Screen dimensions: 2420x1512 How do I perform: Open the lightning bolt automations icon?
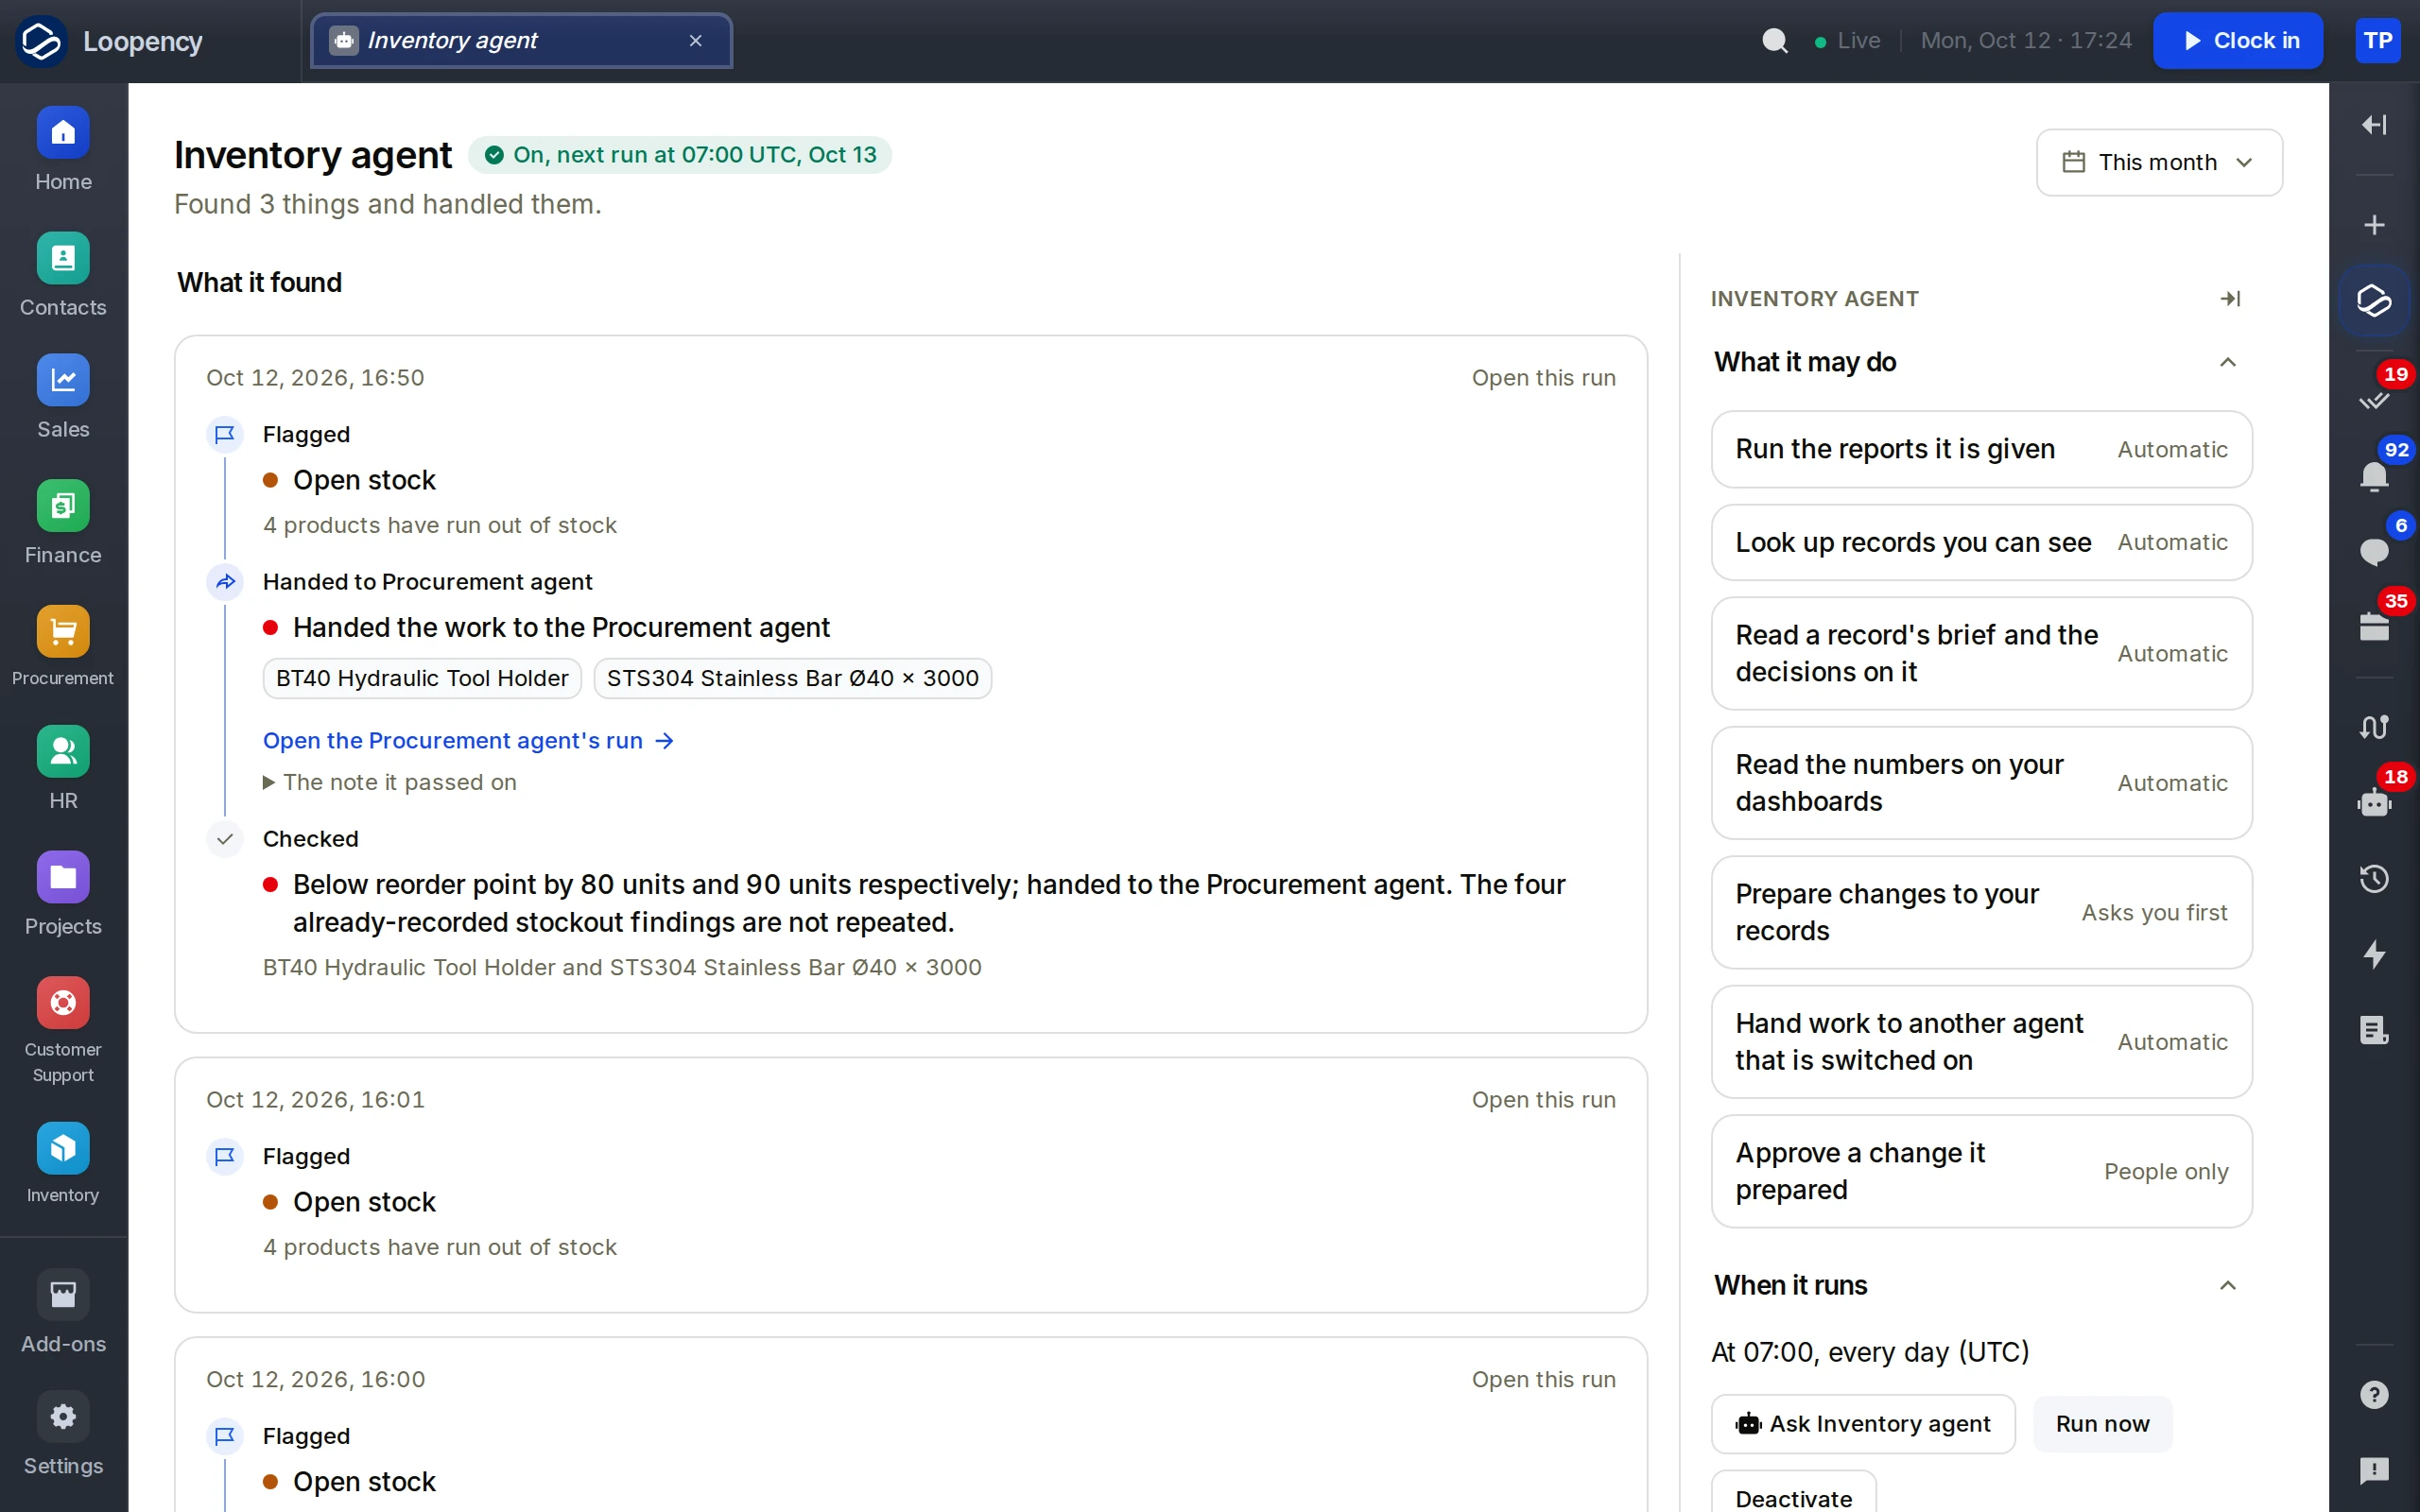pos(2374,954)
